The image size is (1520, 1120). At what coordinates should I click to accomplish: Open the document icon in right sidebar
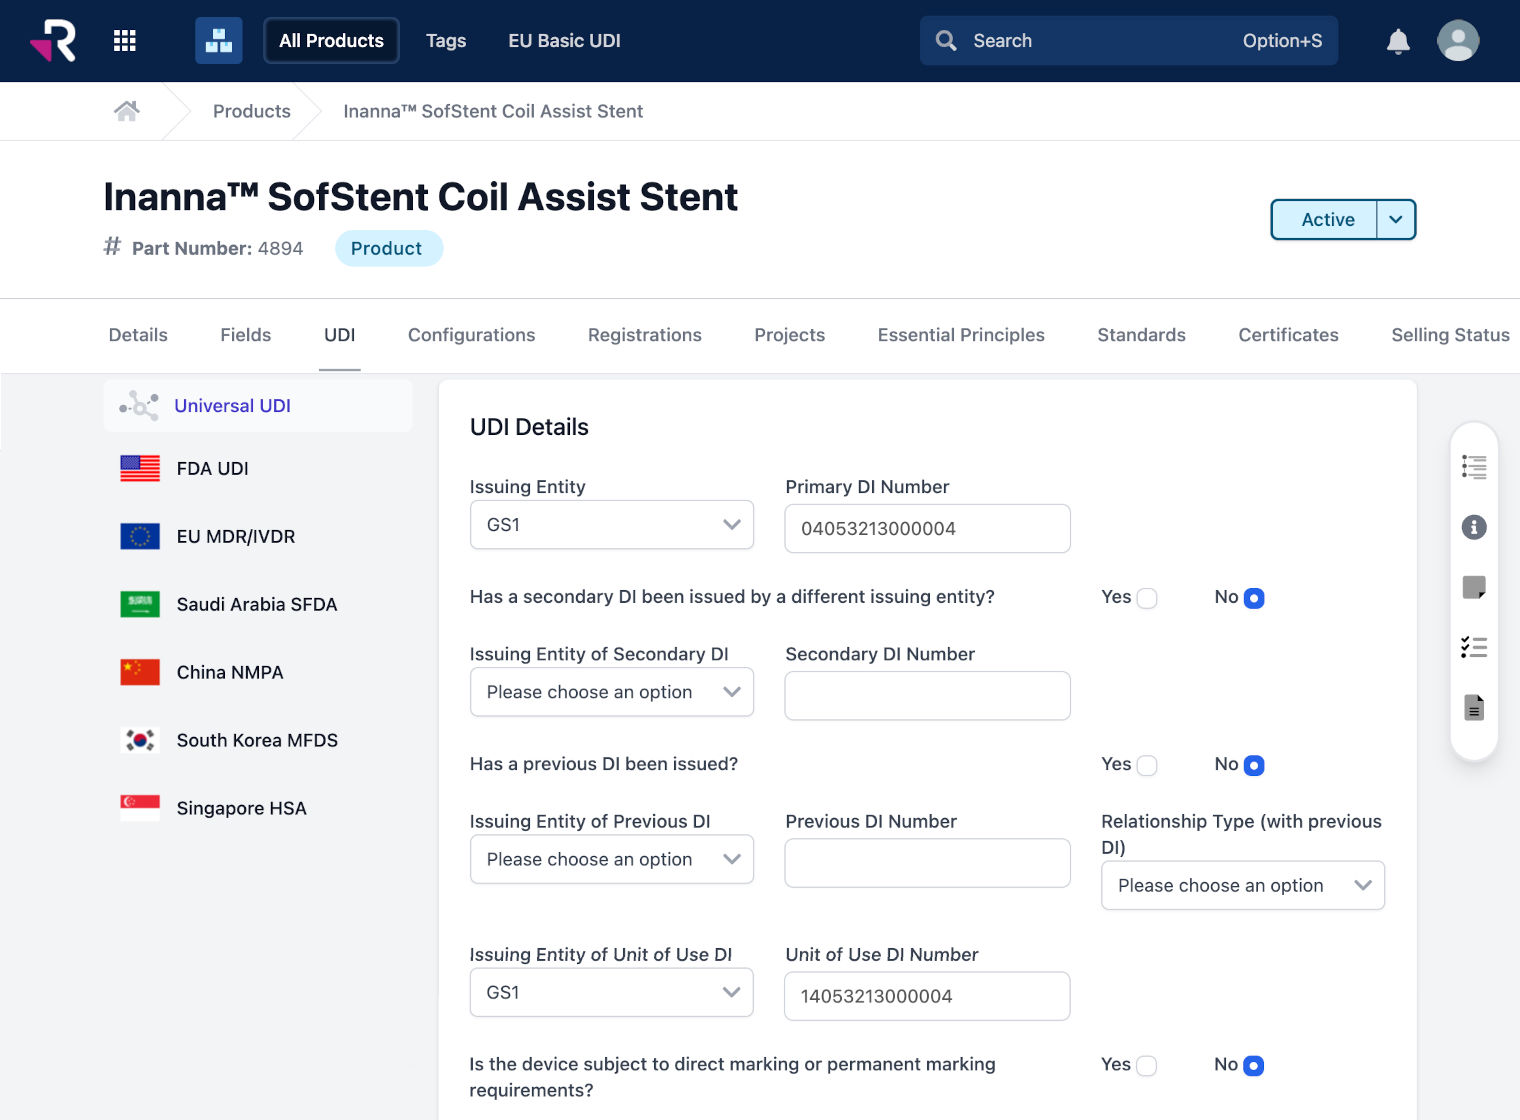[x=1473, y=708]
